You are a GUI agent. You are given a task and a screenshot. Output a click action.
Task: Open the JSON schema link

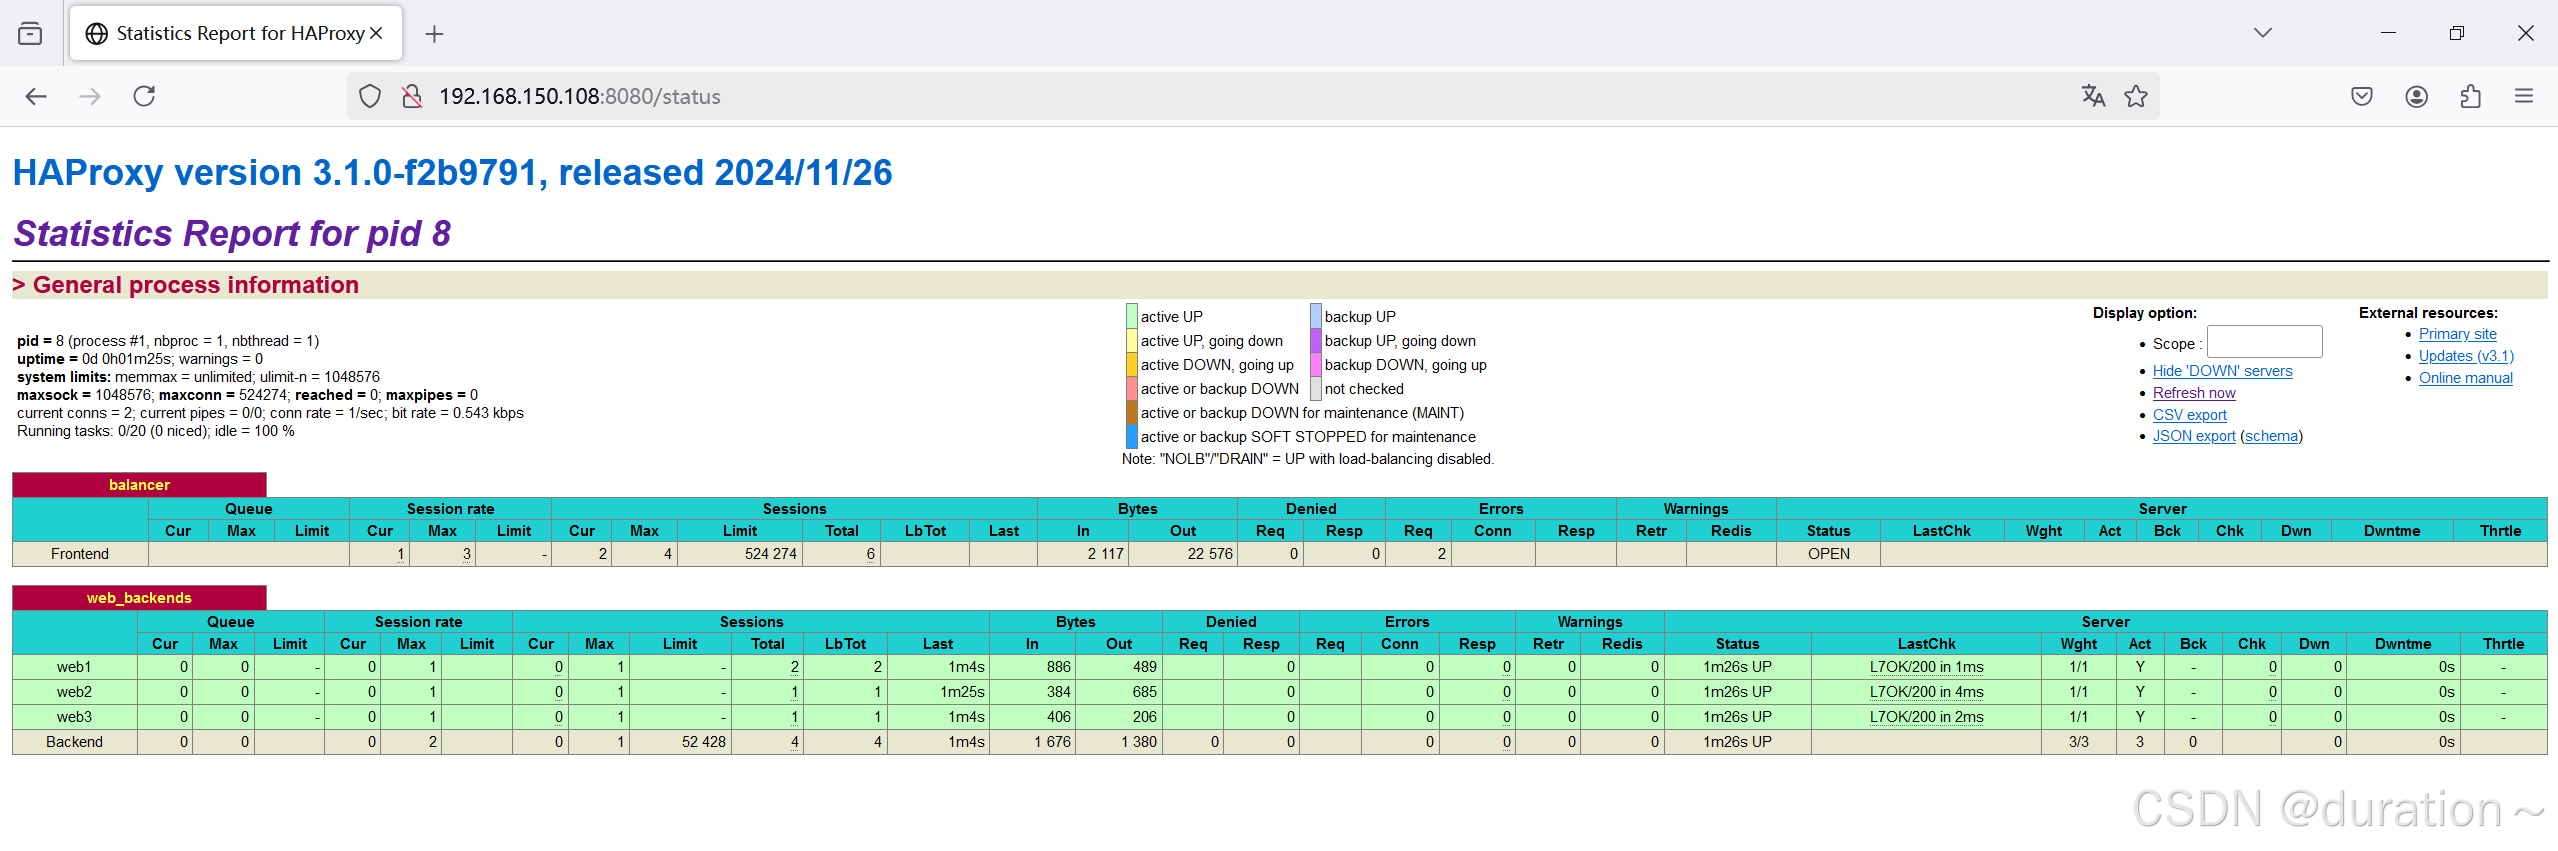[2271, 436]
